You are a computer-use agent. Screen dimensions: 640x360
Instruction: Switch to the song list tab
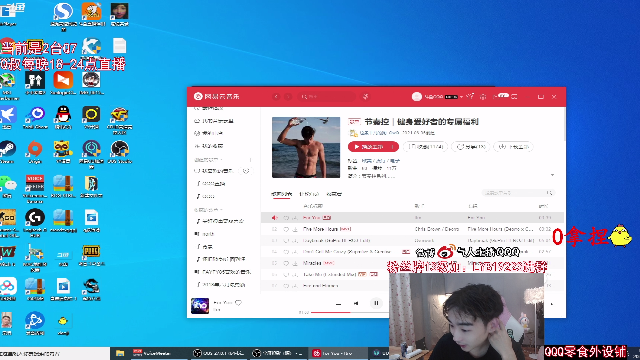[x=281, y=194]
